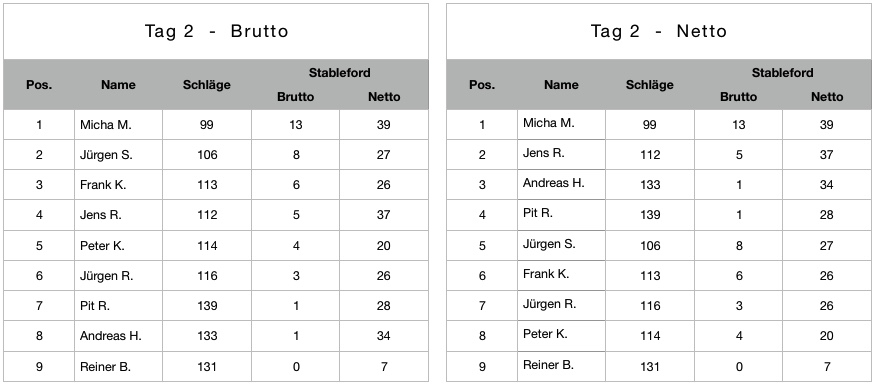Click Stableford header in the Netto table

[x=782, y=73]
